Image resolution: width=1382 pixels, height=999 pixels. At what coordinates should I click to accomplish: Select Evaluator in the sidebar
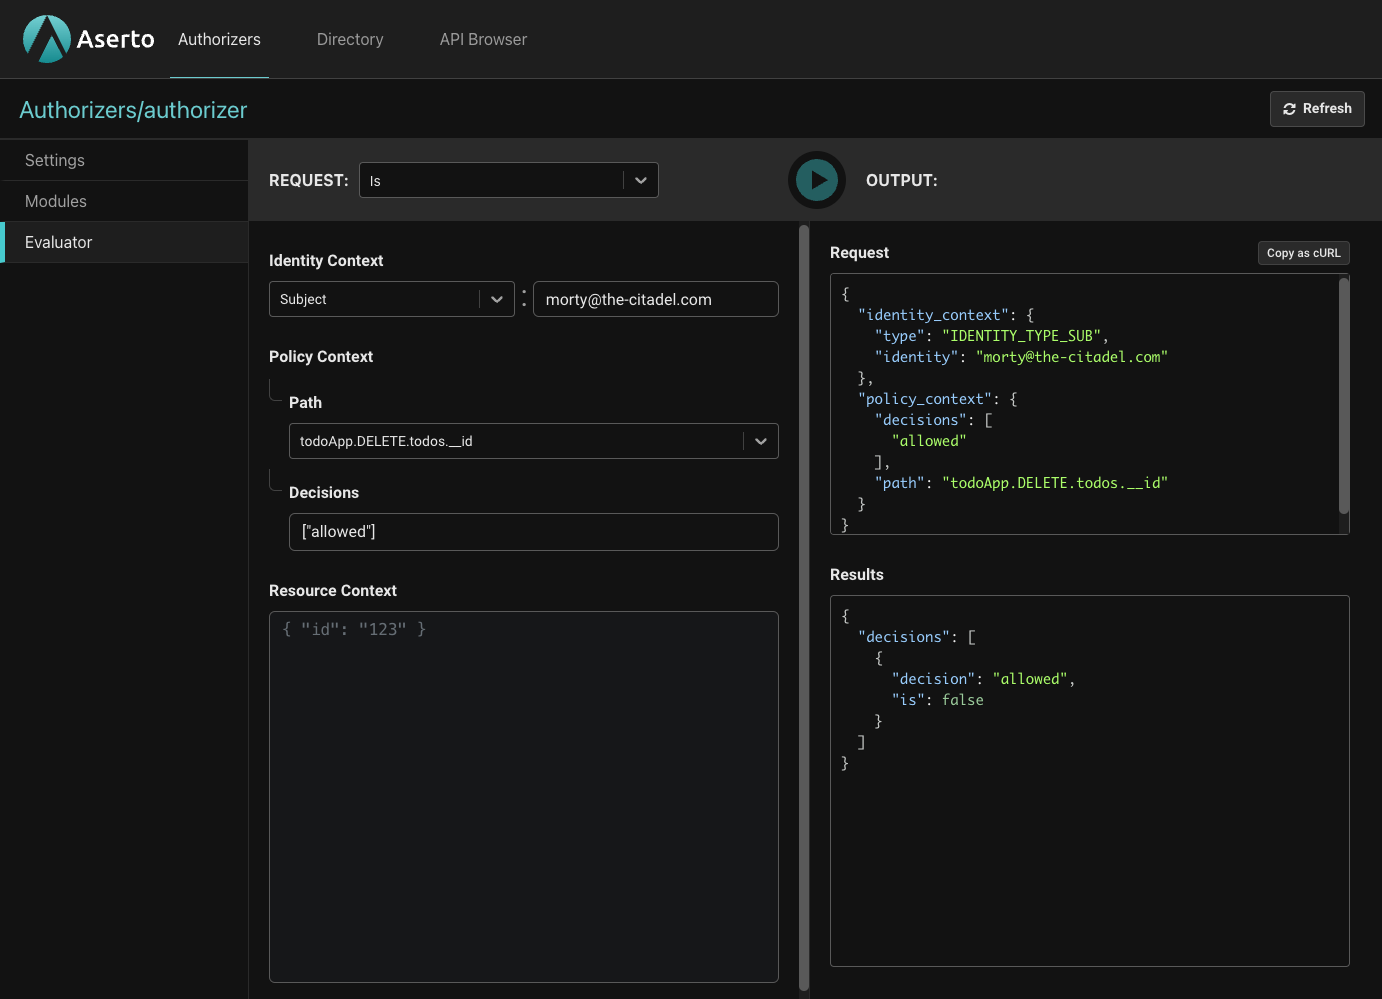pyautogui.click(x=58, y=242)
